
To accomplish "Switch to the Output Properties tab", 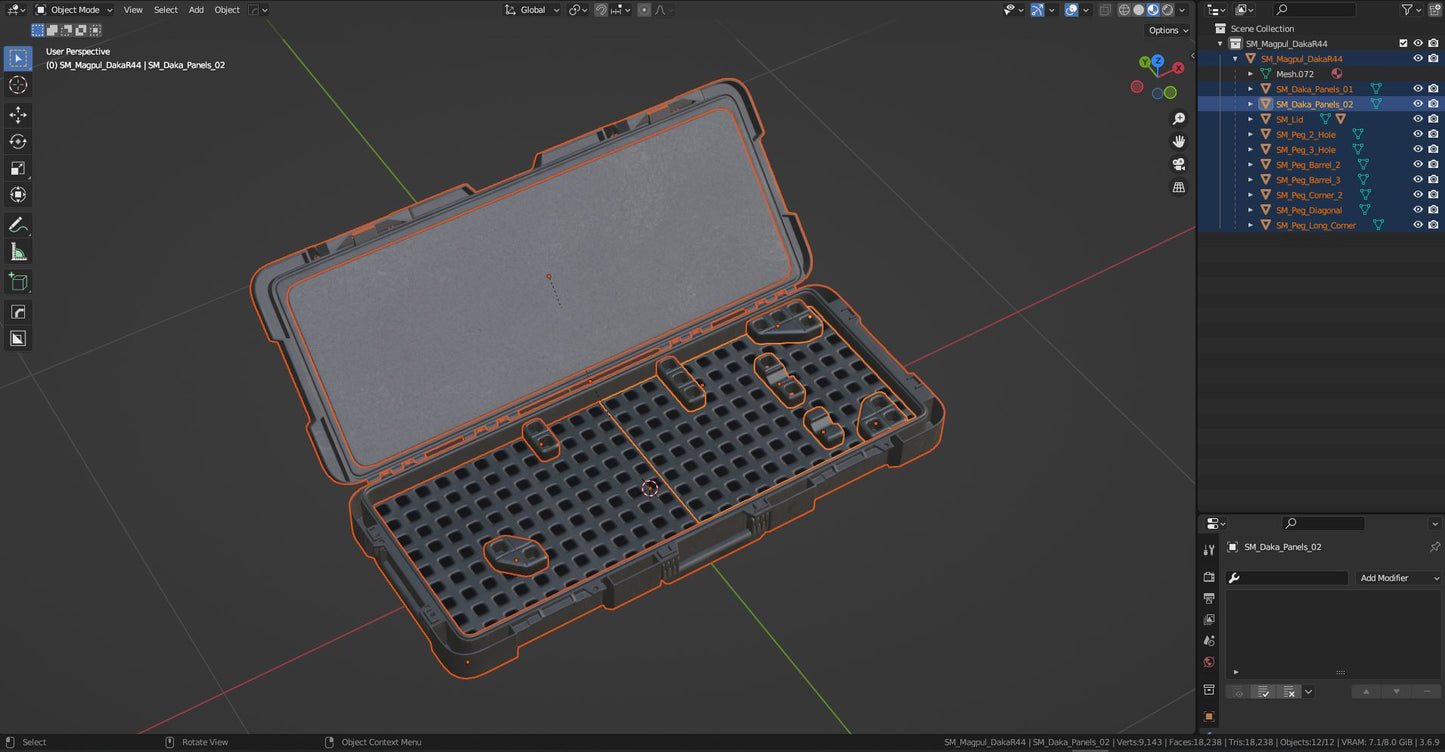I will (x=1208, y=597).
